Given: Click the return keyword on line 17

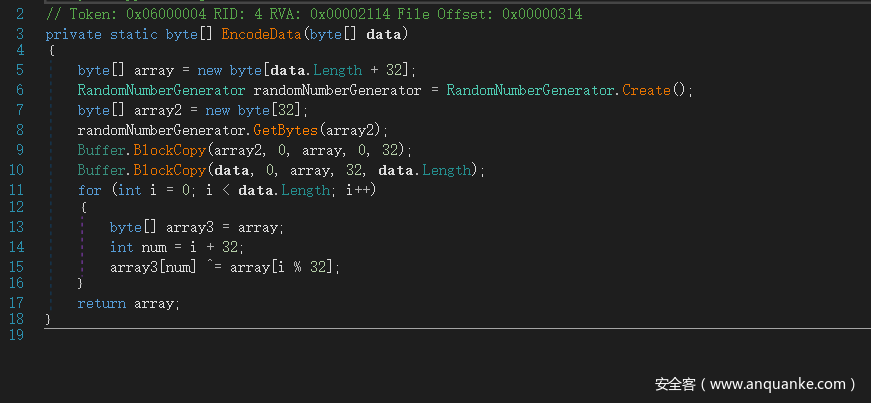Looking at the screenshot, I should 101,303.
